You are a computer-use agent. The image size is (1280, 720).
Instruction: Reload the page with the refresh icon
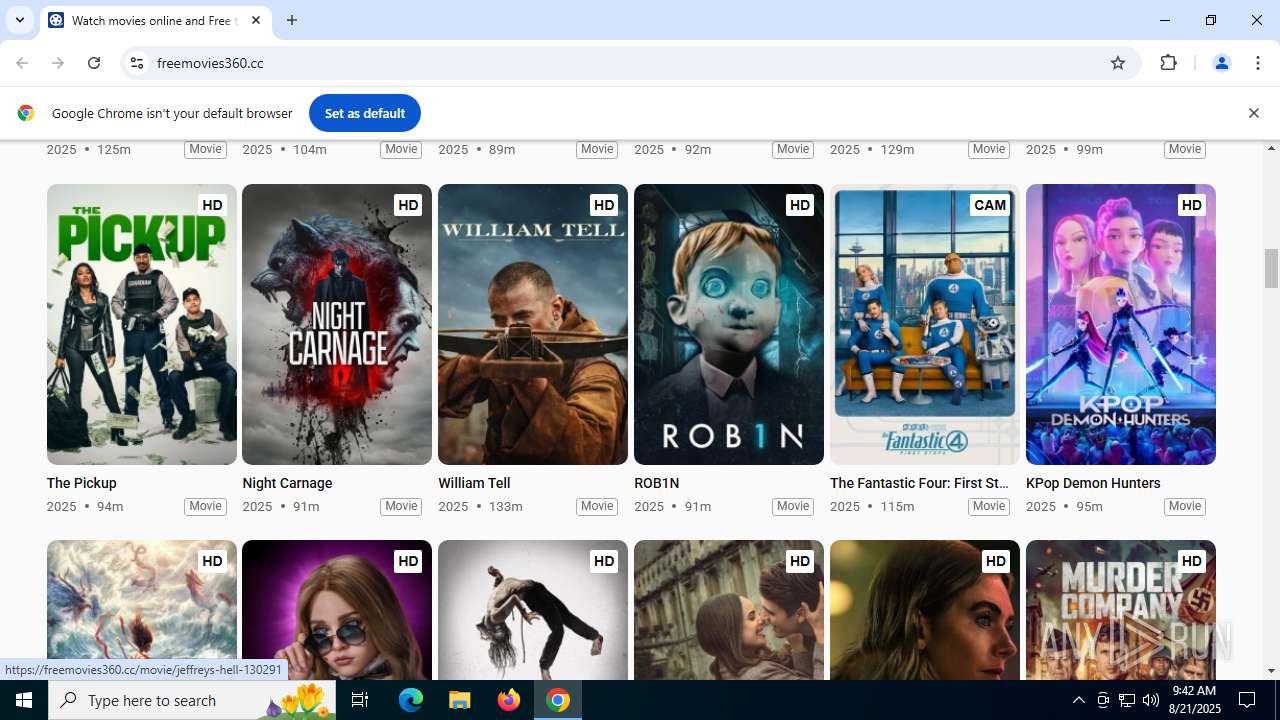pos(94,63)
